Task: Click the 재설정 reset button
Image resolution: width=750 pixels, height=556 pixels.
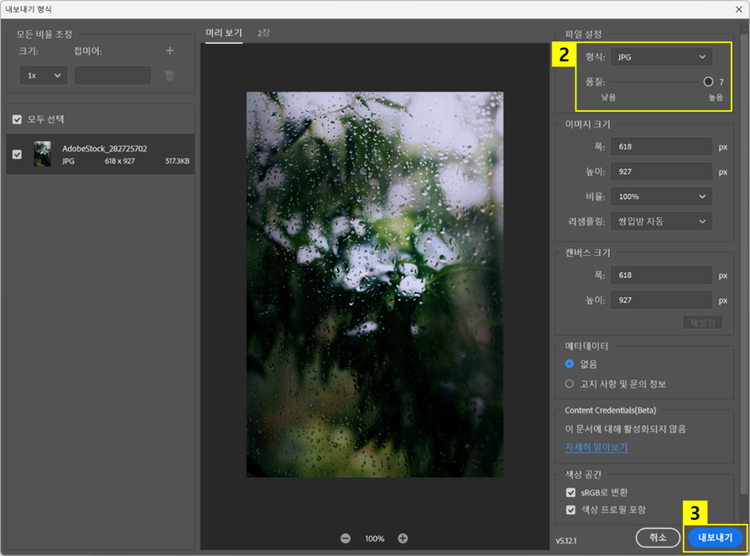Action: [703, 323]
